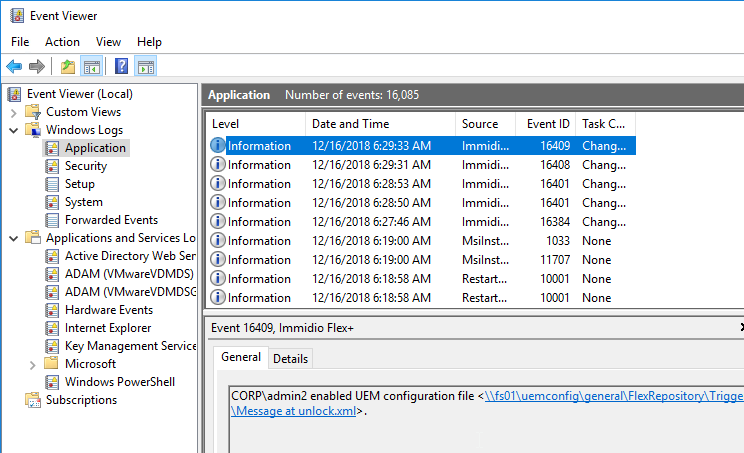Collapse Applications and Services Logs node
The height and width of the screenshot is (453, 744).
pos(14,239)
